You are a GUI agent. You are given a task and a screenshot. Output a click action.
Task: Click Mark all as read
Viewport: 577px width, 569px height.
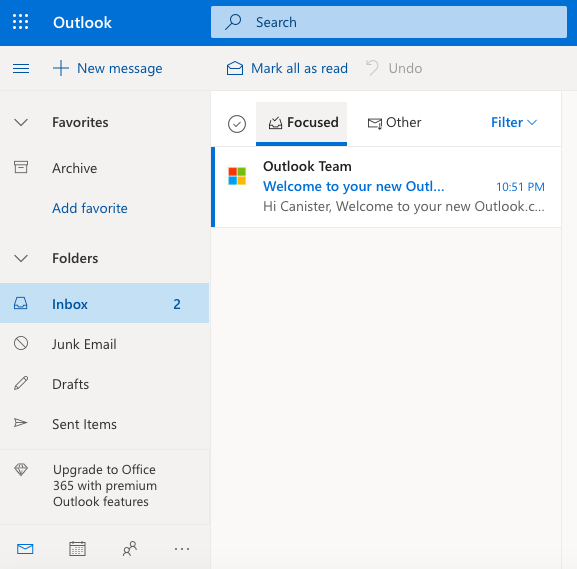287,68
